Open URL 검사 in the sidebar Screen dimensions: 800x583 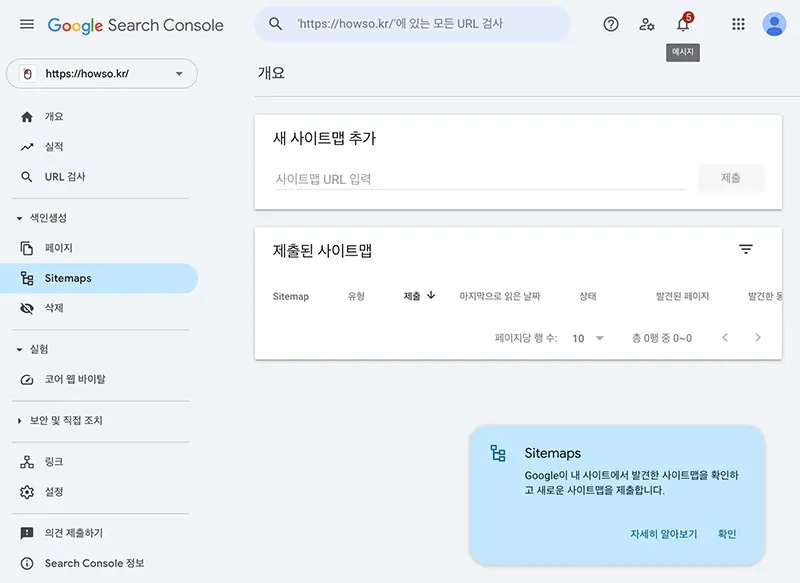(x=99, y=177)
